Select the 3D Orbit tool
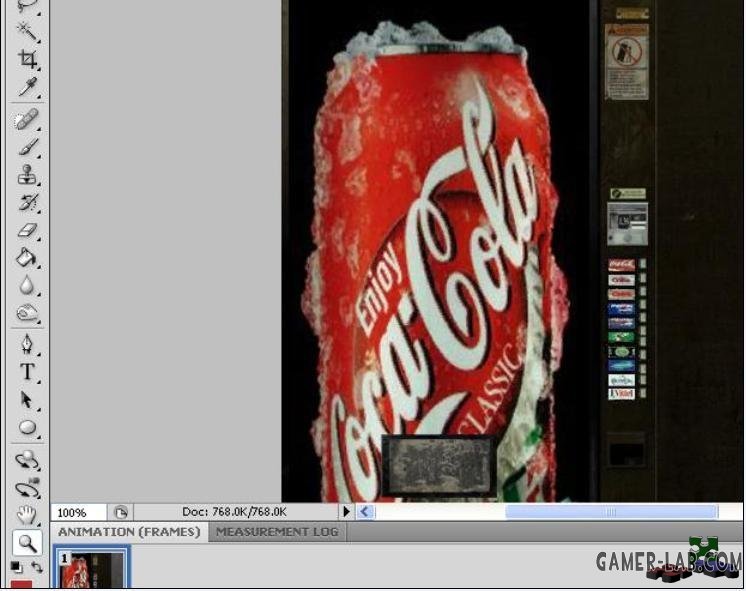Viewport: 746px width, 591px height. point(27,487)
